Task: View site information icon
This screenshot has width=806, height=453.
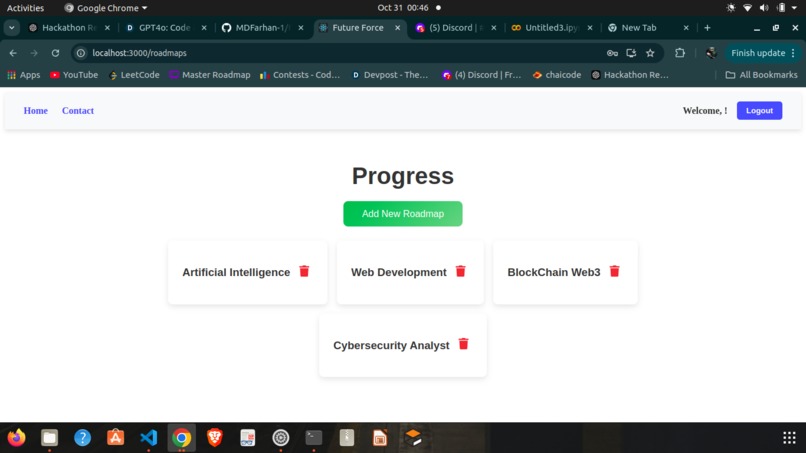Action: [81, 53]
